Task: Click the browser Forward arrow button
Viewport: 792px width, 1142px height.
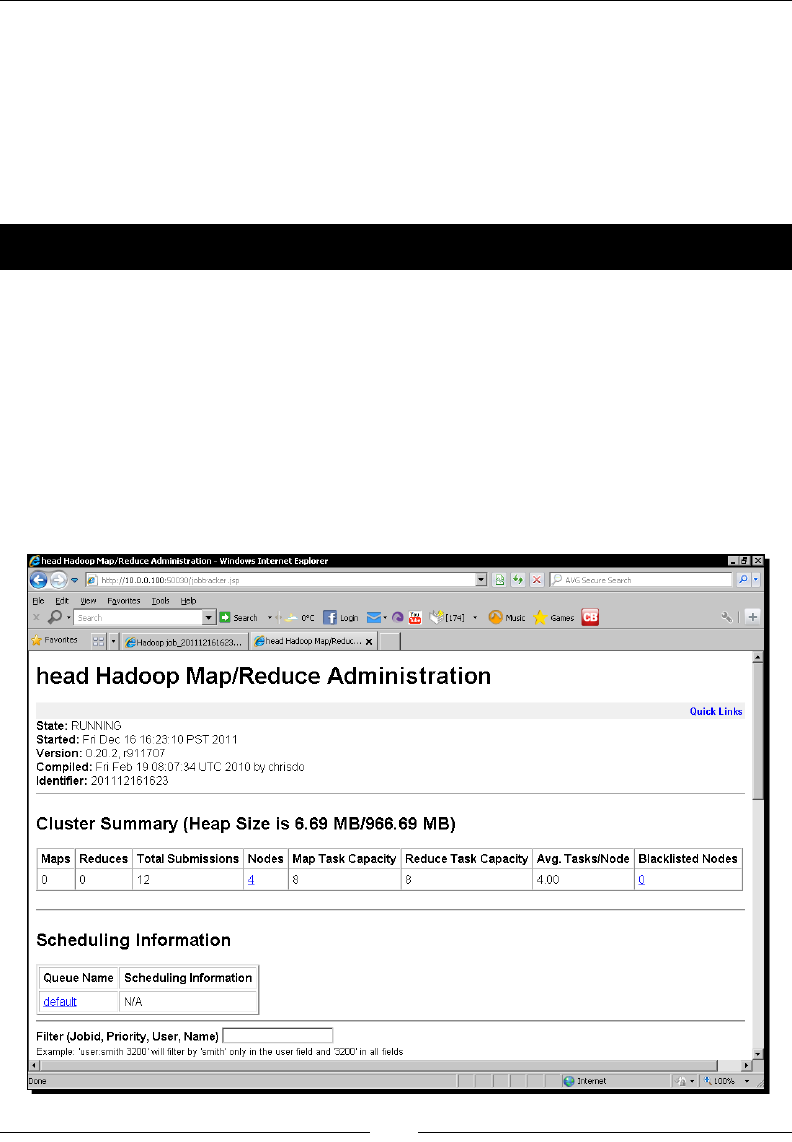Action: click(x=58, y=580)
